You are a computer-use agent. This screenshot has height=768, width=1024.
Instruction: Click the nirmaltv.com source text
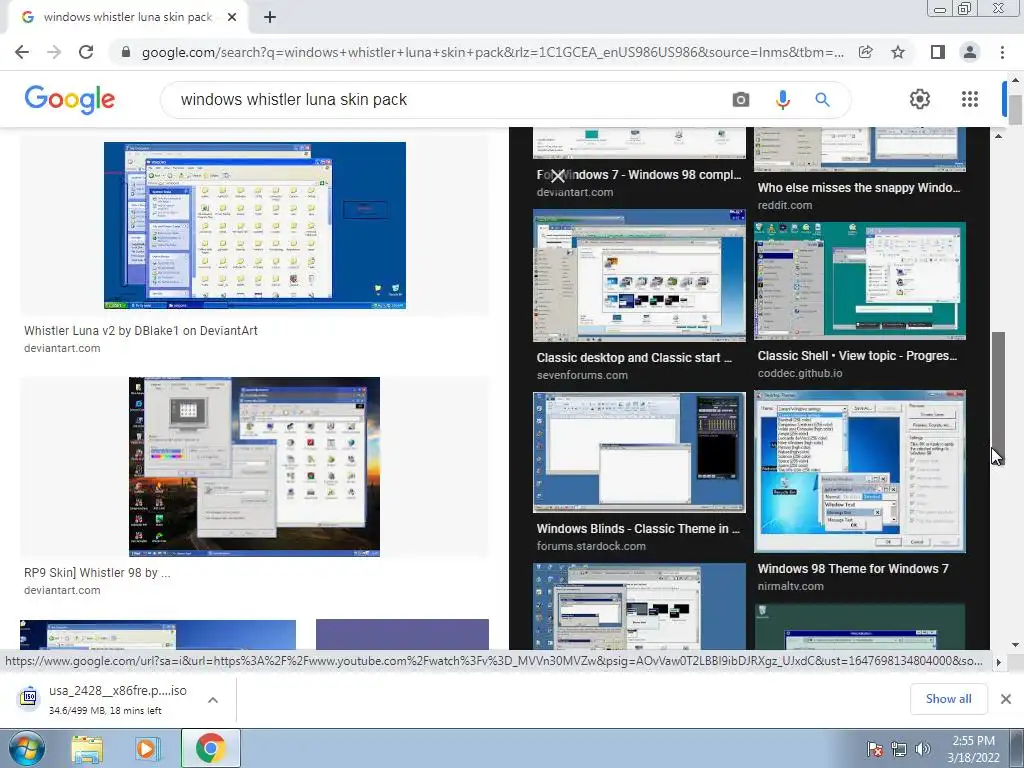790,586
